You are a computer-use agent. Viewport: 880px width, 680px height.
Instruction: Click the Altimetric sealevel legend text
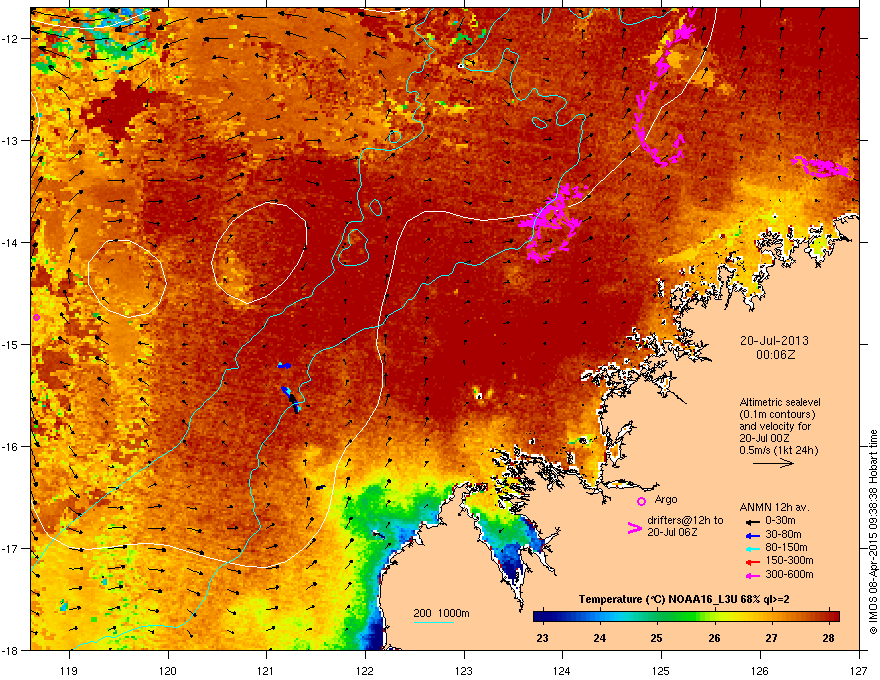coord(780,402)
